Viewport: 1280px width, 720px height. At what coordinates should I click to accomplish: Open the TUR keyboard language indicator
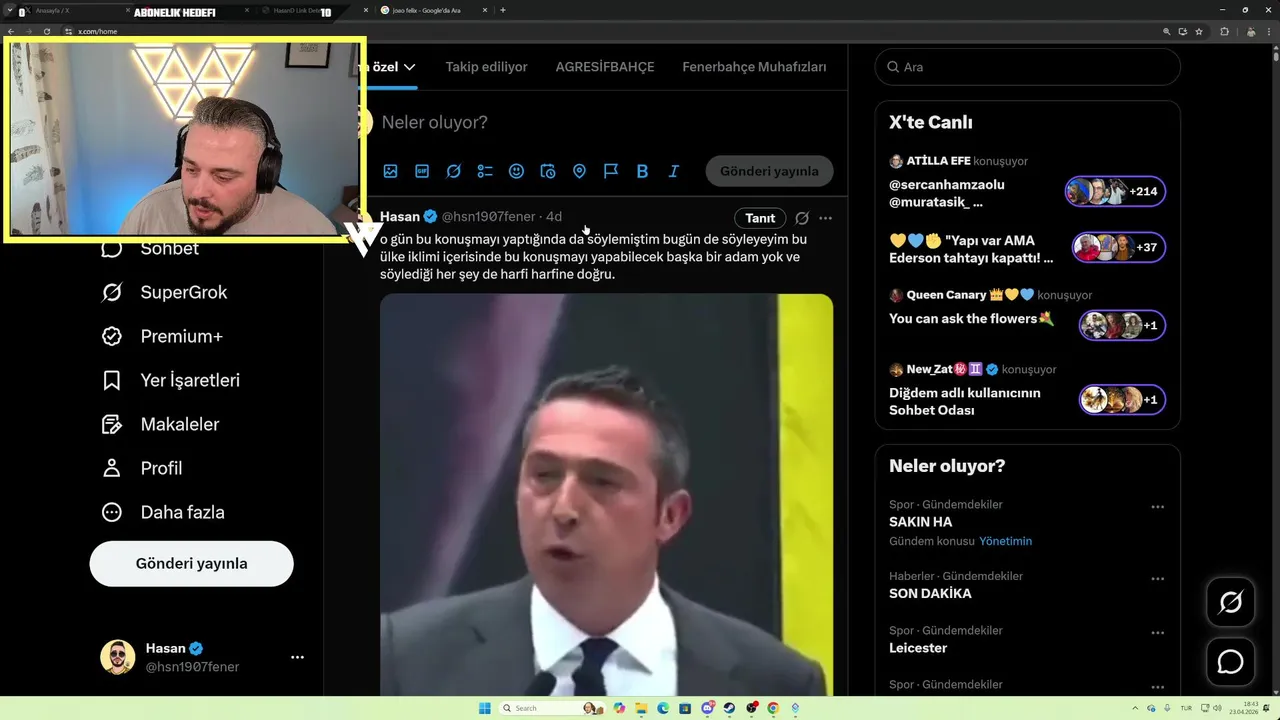[1186, 708]
